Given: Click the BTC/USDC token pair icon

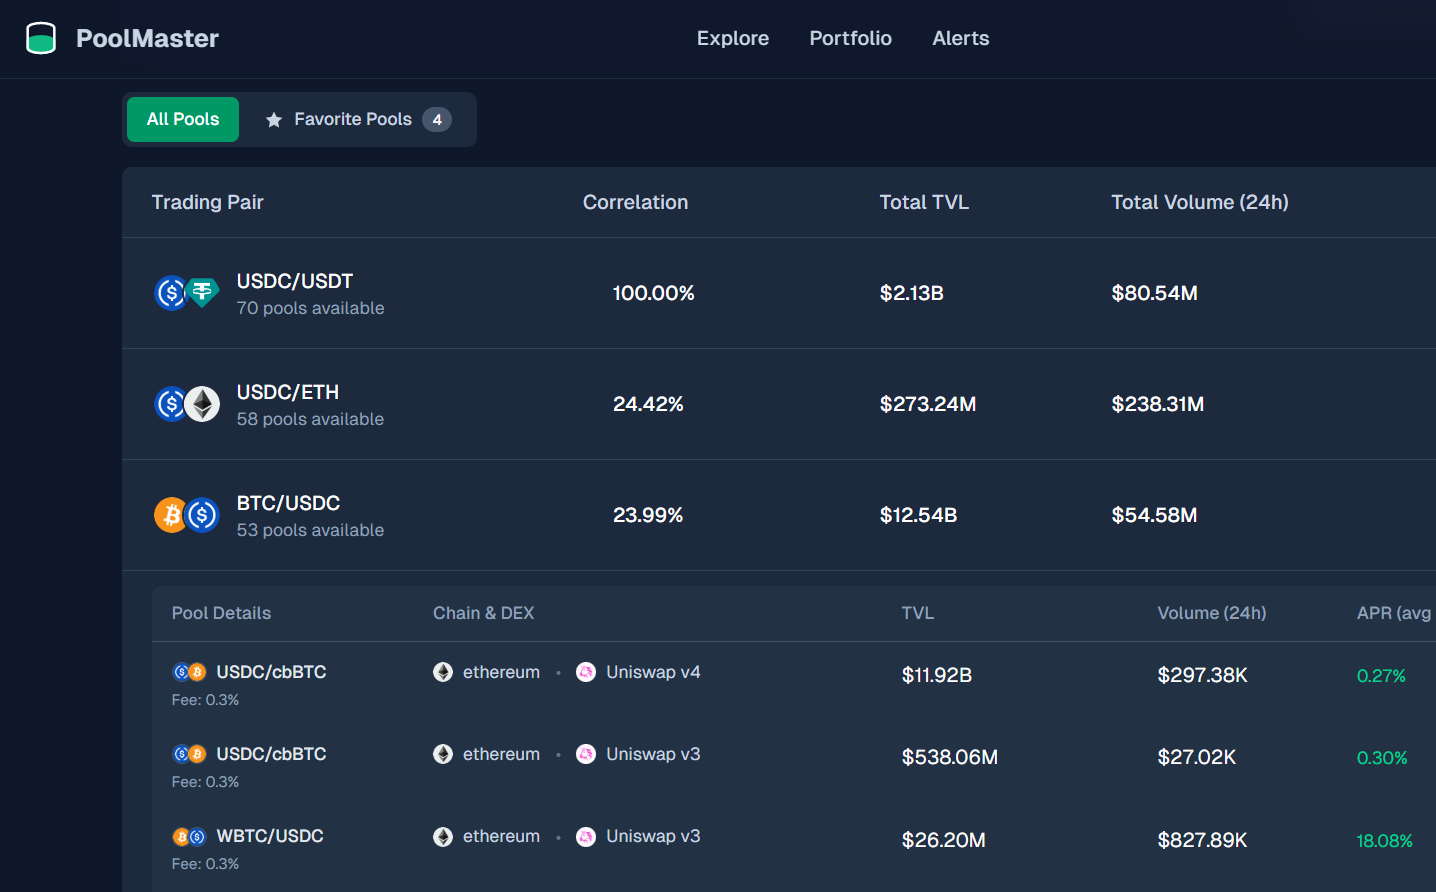Looking at the screenshot, I should click(187, 515).
